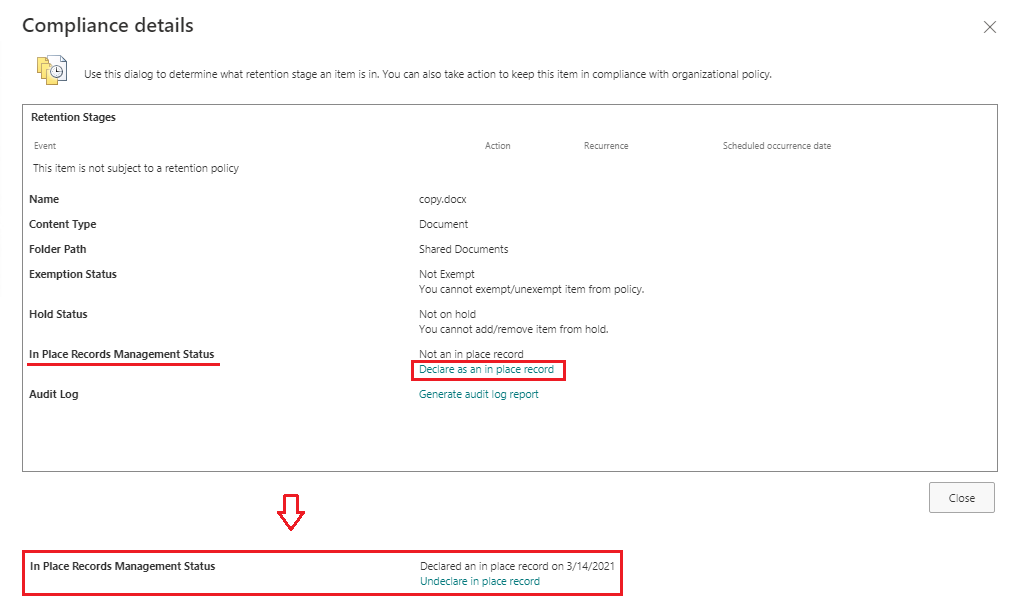The height and width of the screenshot is (614, 1018).
Task: Select the Event column header
Action: [x=44, y=145]
